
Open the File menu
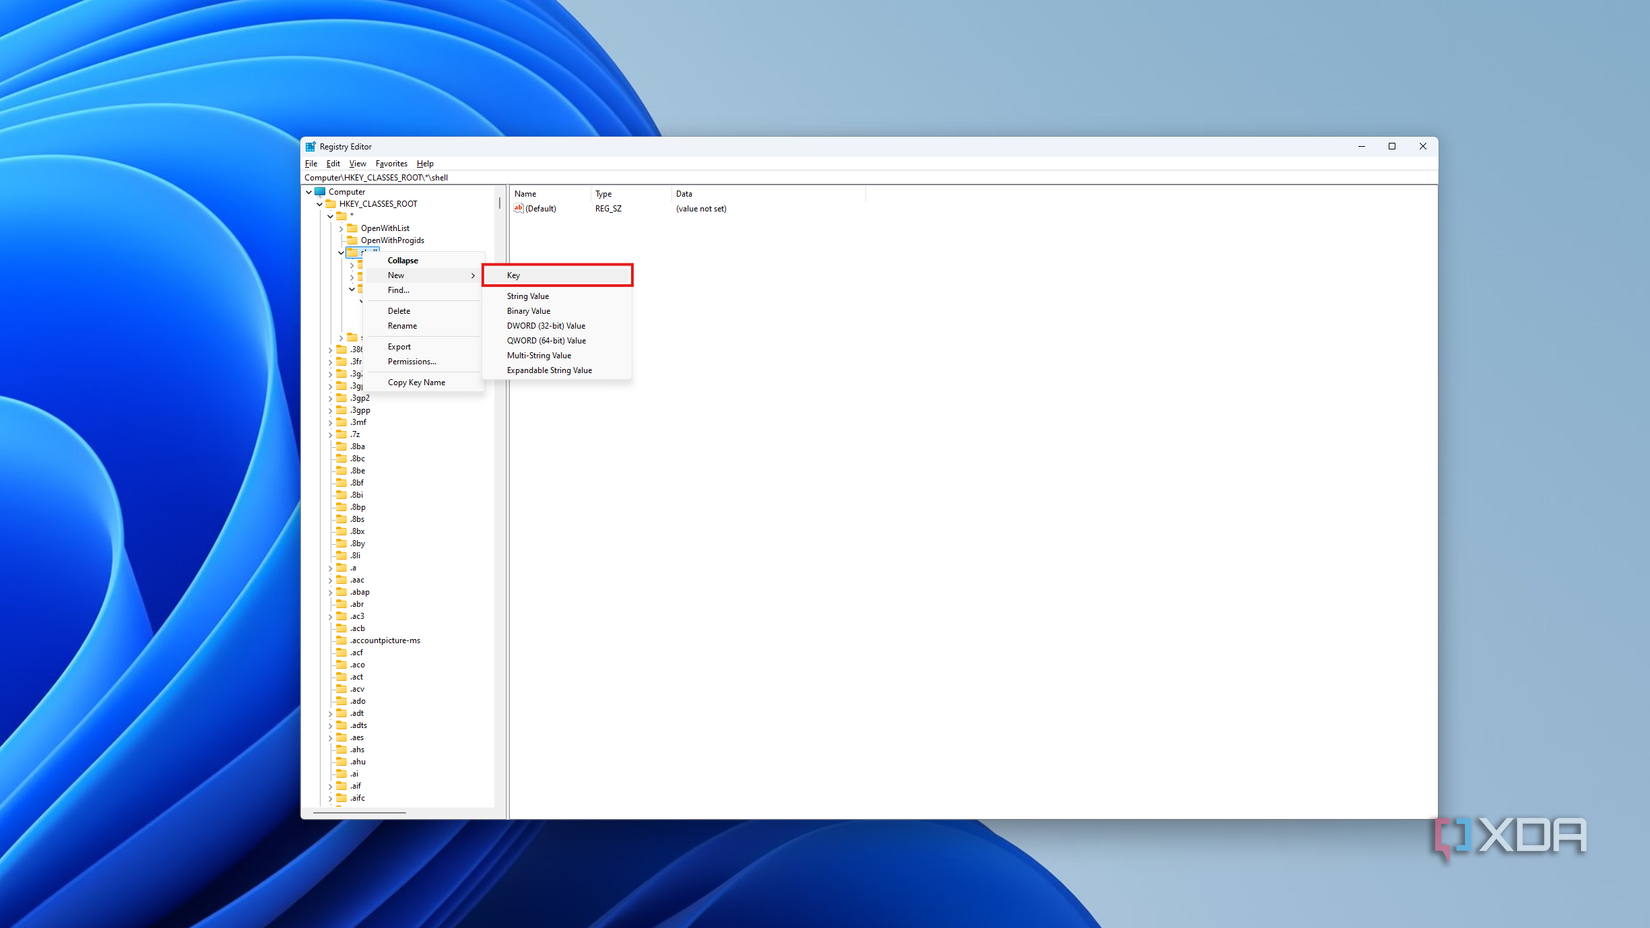311,163
